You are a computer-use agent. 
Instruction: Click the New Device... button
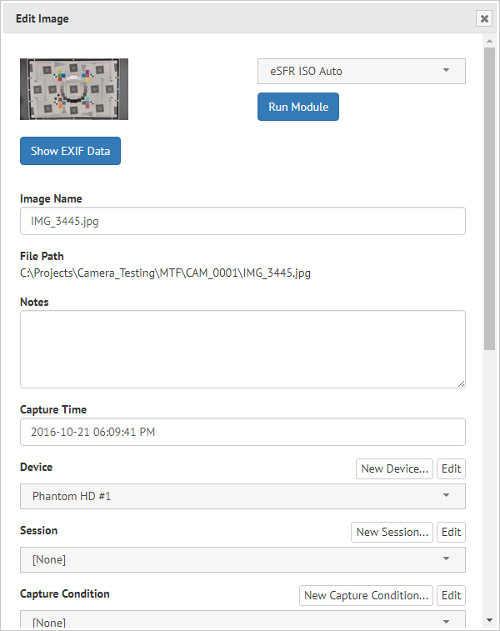click(395, 469)
